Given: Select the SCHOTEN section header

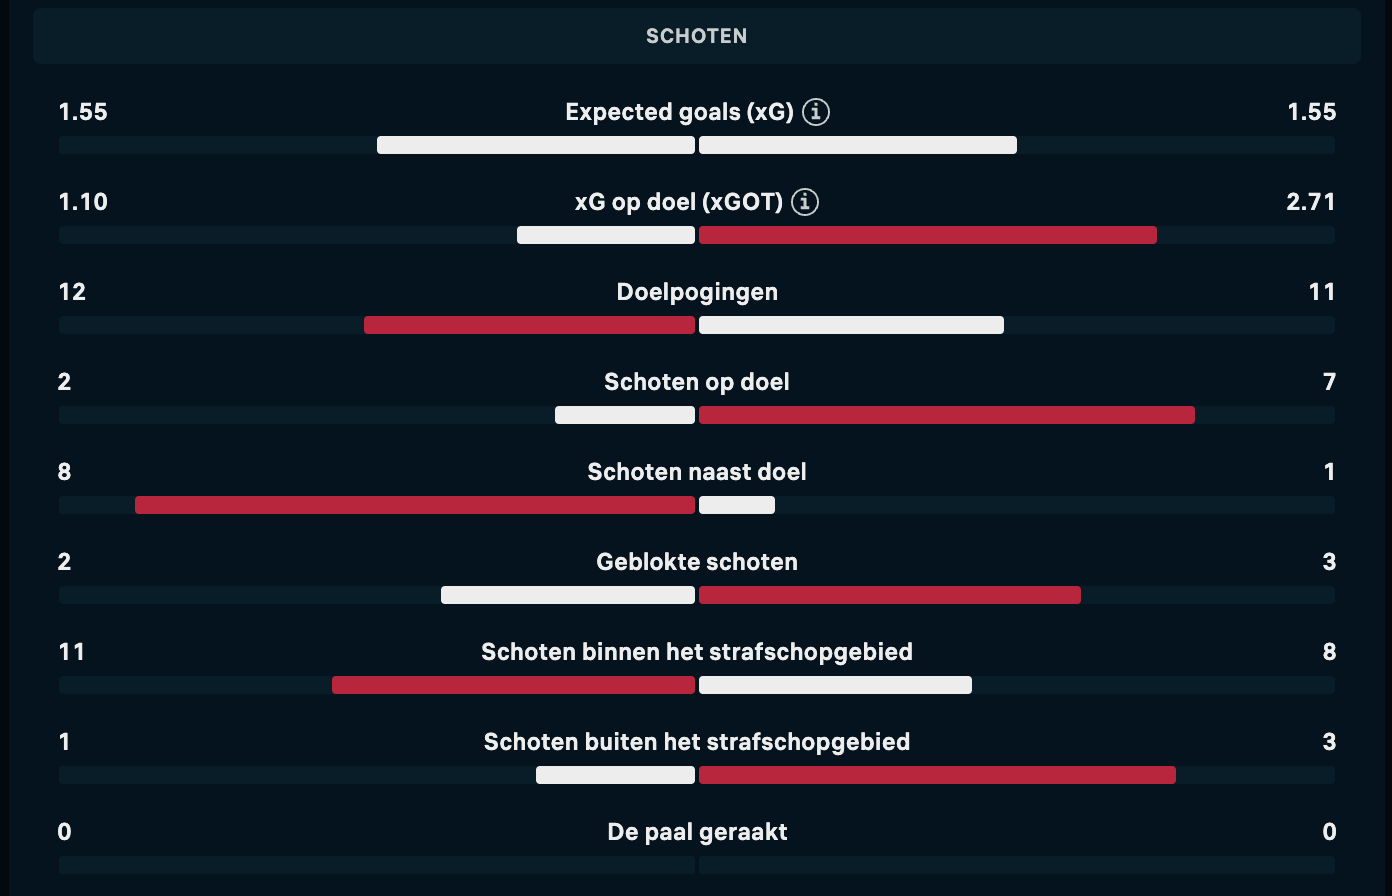Looking at the screenshot, I should 696,36.
